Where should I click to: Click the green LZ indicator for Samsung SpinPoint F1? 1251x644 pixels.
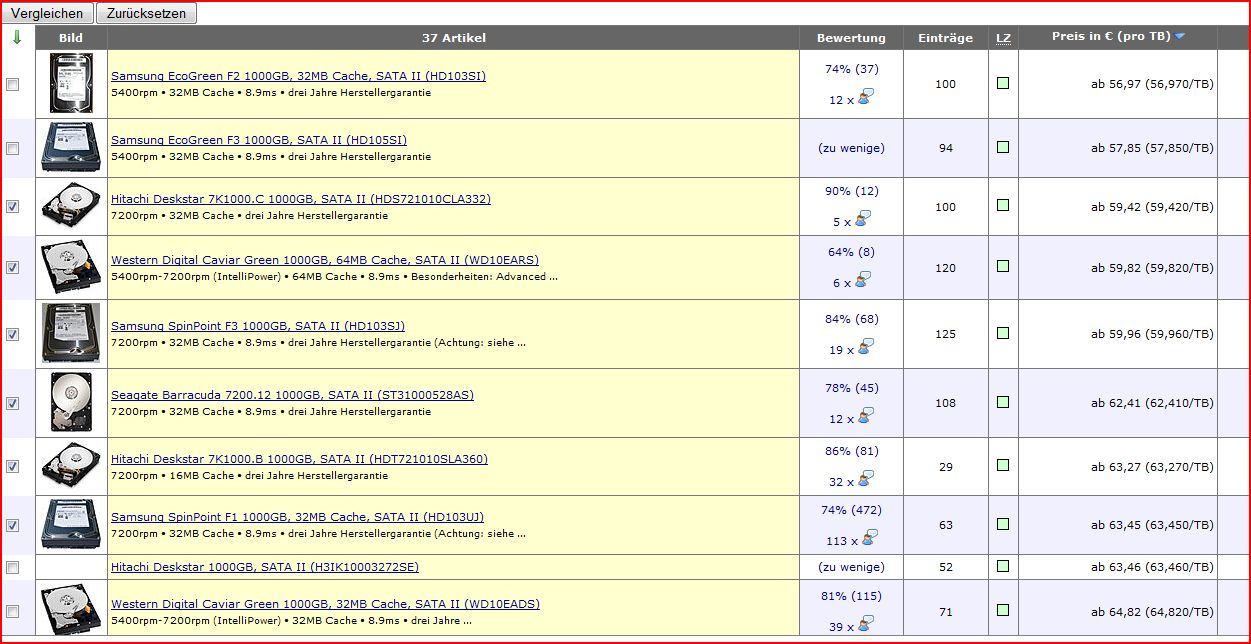click(1003, 523)
